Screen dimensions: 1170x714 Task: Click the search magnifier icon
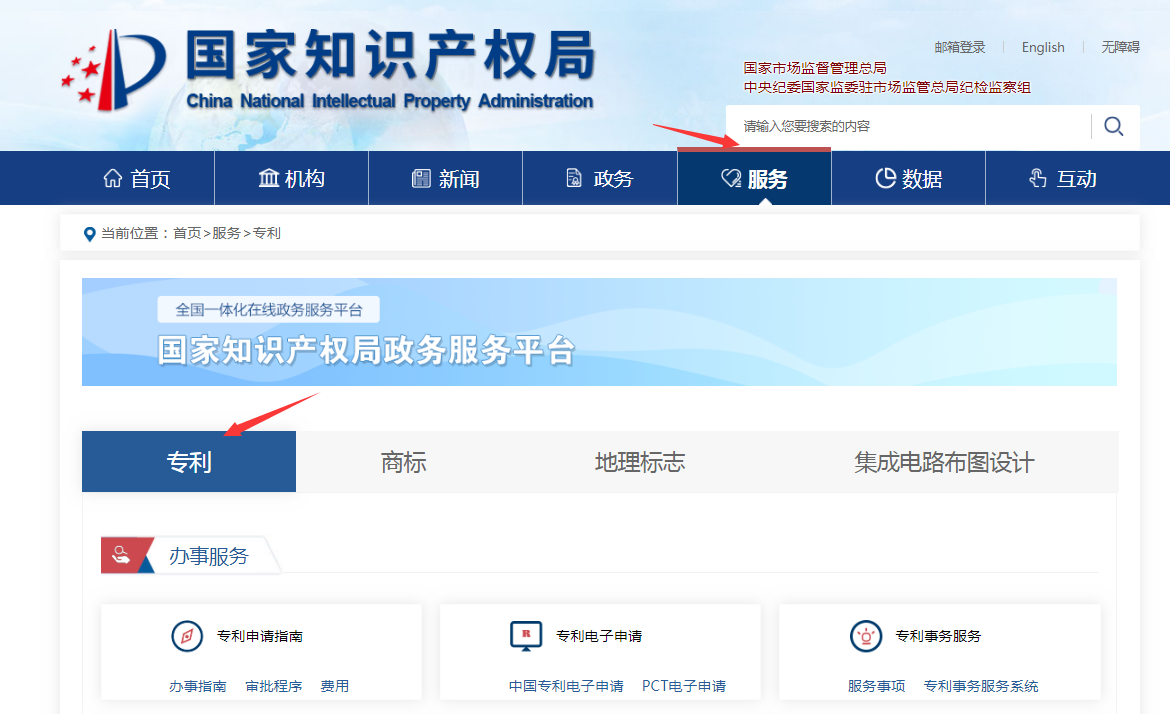(x=1114, y=126)
